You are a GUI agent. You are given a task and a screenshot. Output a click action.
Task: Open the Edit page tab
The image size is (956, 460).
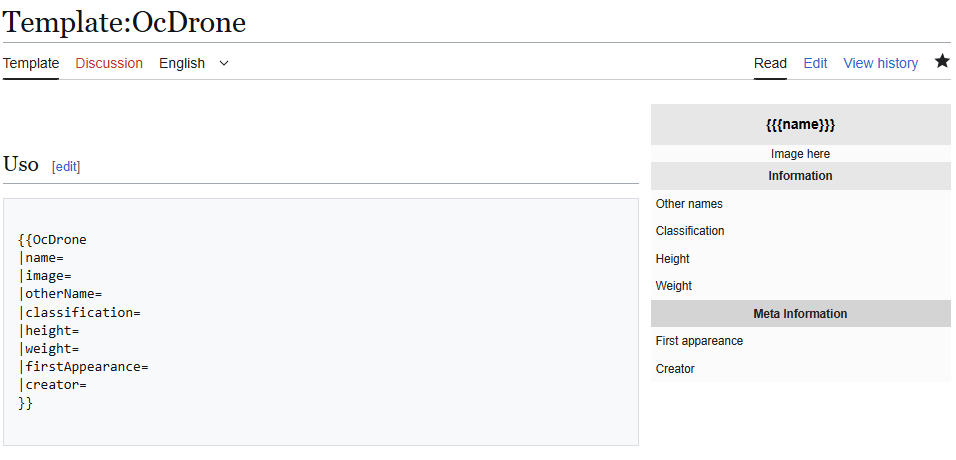click(815, 63)
